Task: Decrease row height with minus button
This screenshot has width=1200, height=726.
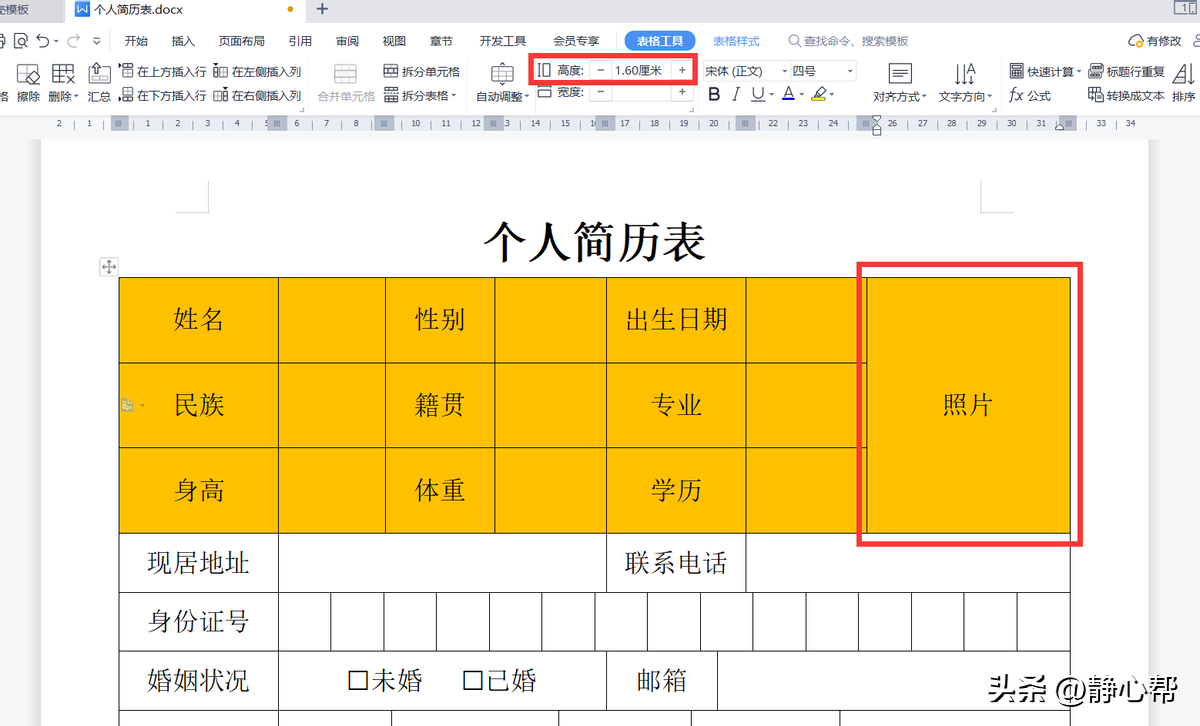Action: (x=600, y=70)
